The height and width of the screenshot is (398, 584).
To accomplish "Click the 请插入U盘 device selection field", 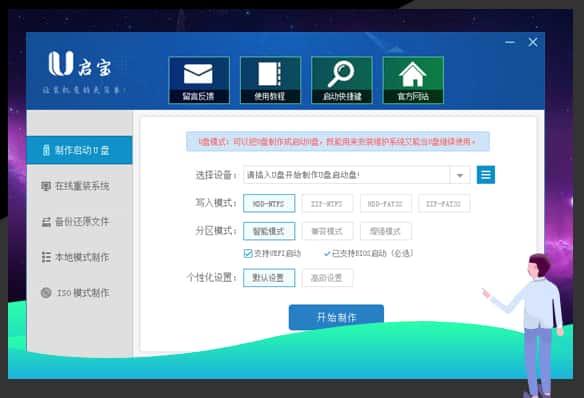I will [x=347, y=175].
